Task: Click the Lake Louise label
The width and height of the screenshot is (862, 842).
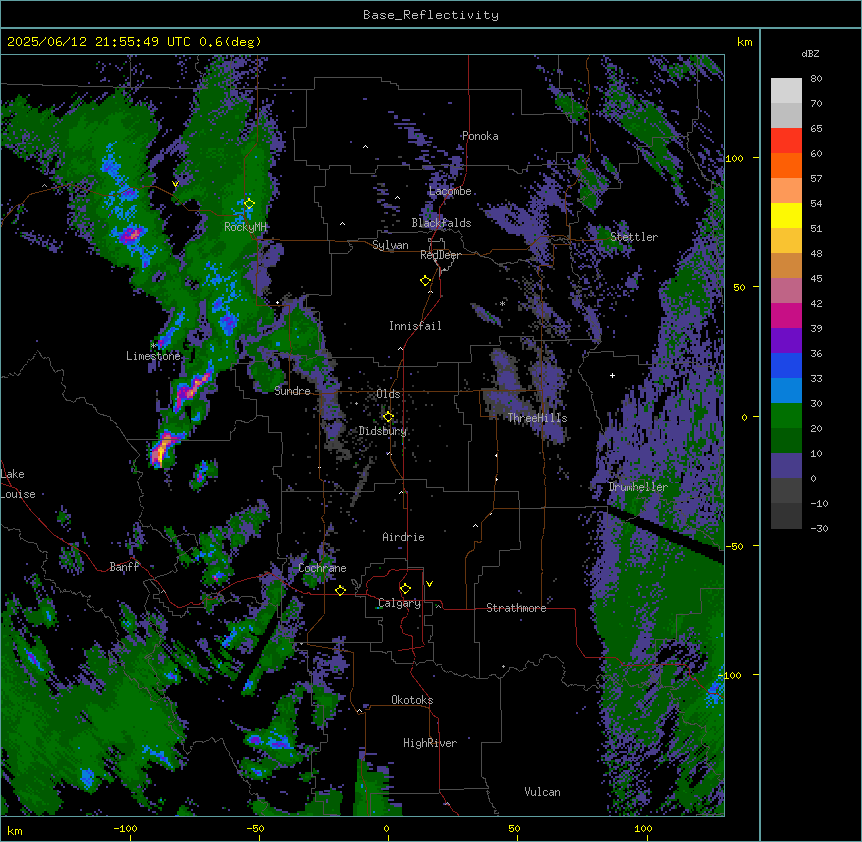Action: coord(18,484)
